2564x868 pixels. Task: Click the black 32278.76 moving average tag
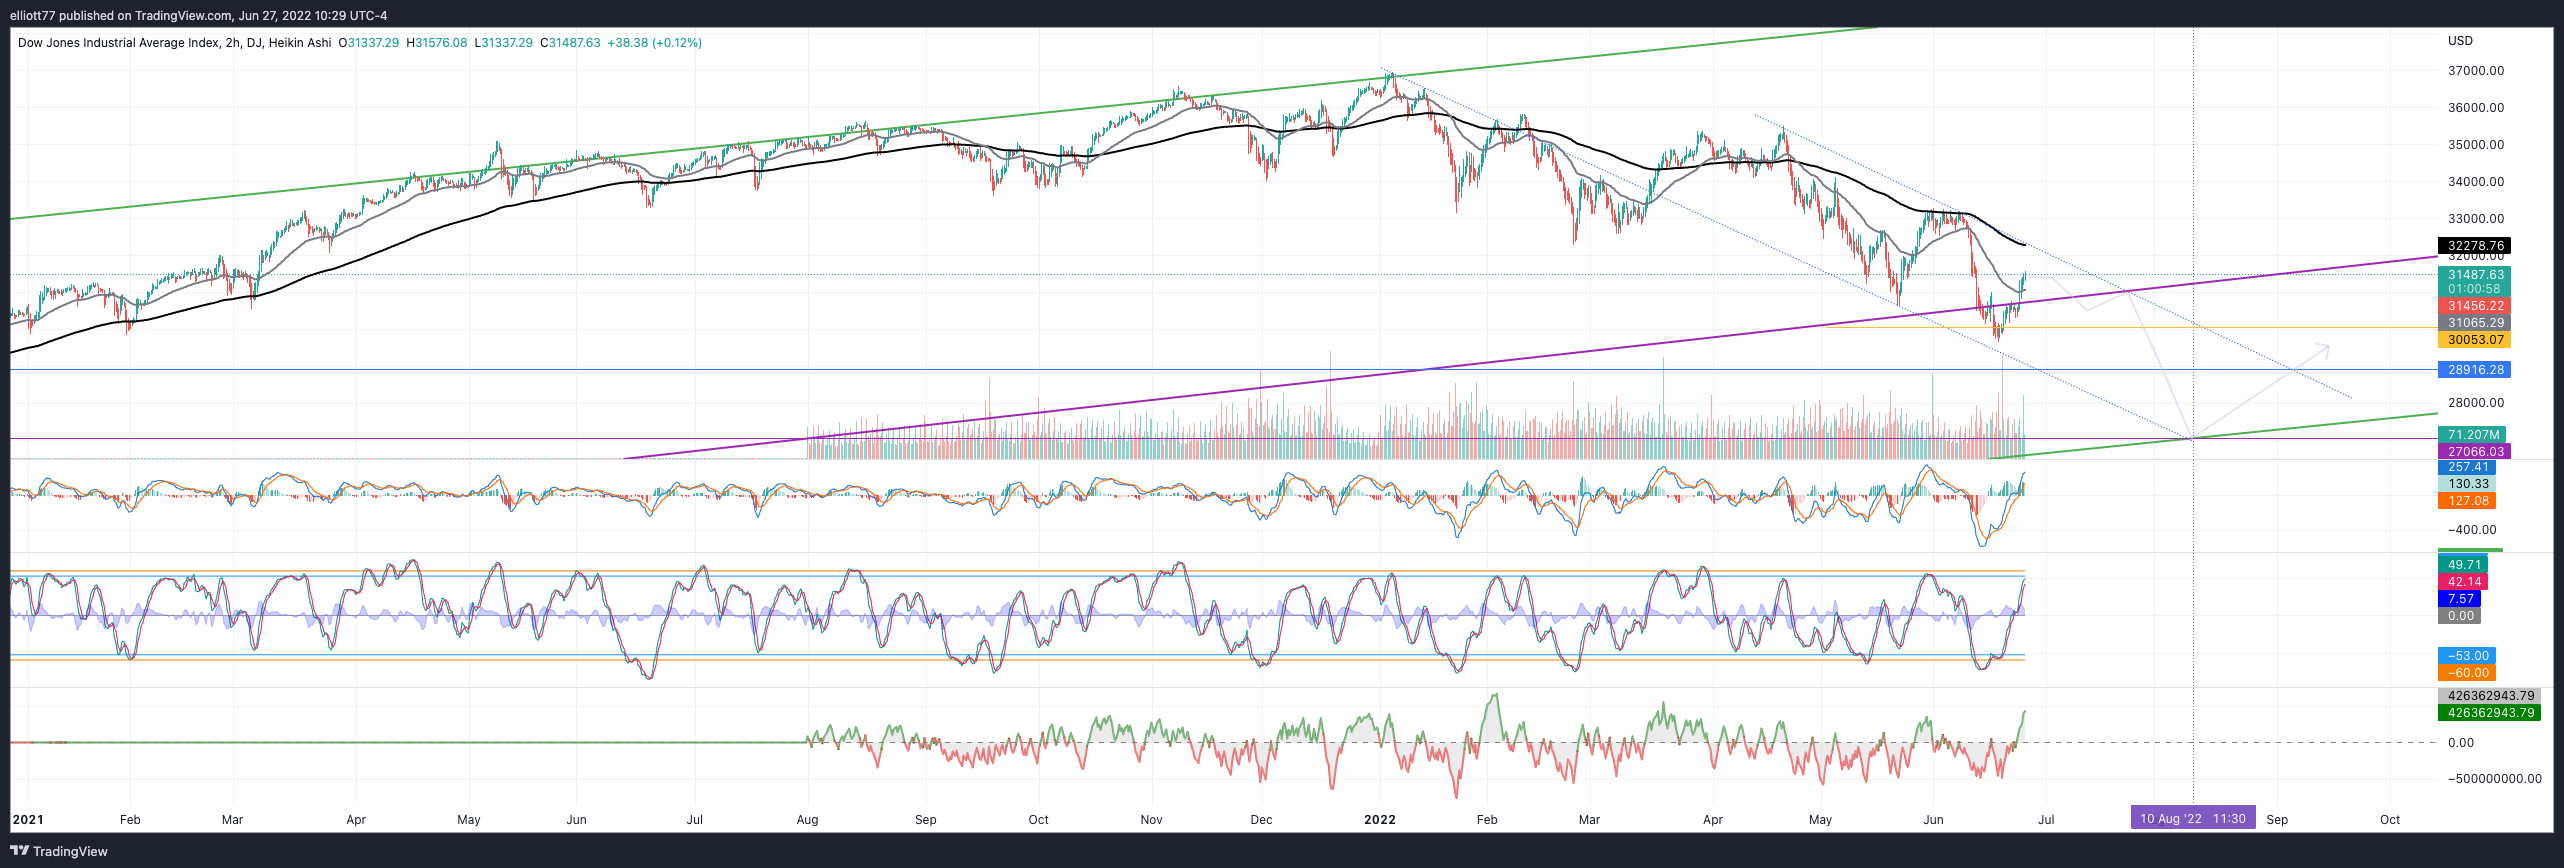point(2475,246)
